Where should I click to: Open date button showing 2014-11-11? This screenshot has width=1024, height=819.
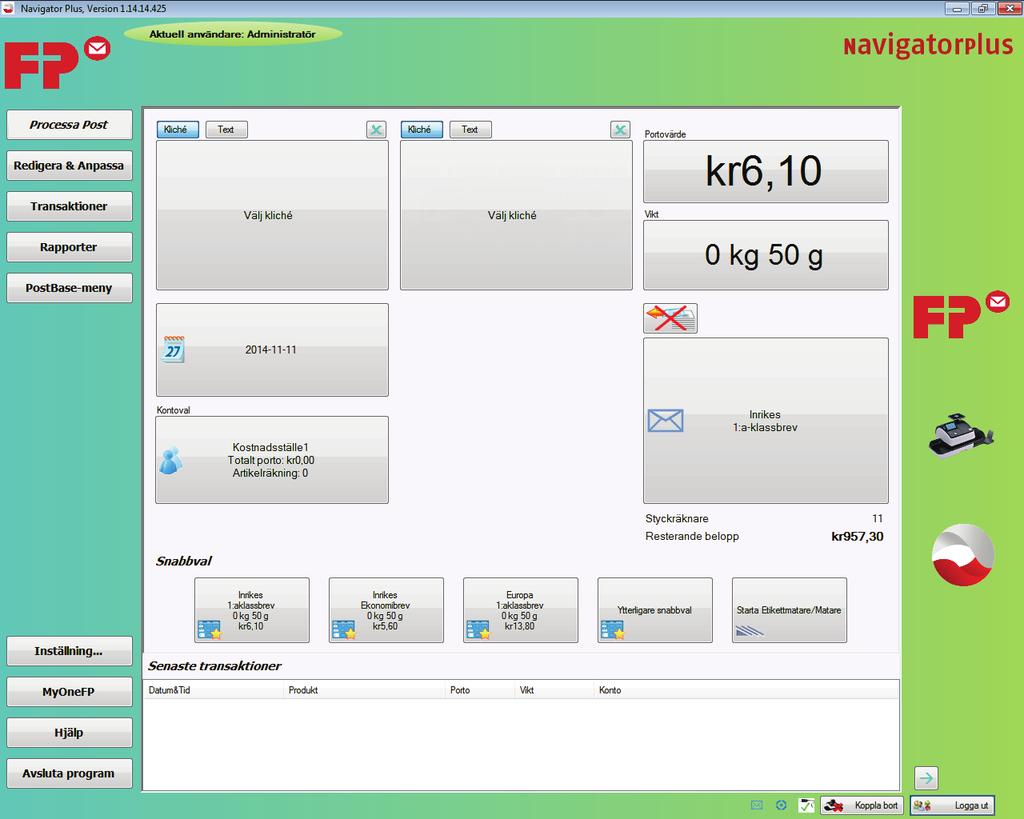click(x=272, y=349)
